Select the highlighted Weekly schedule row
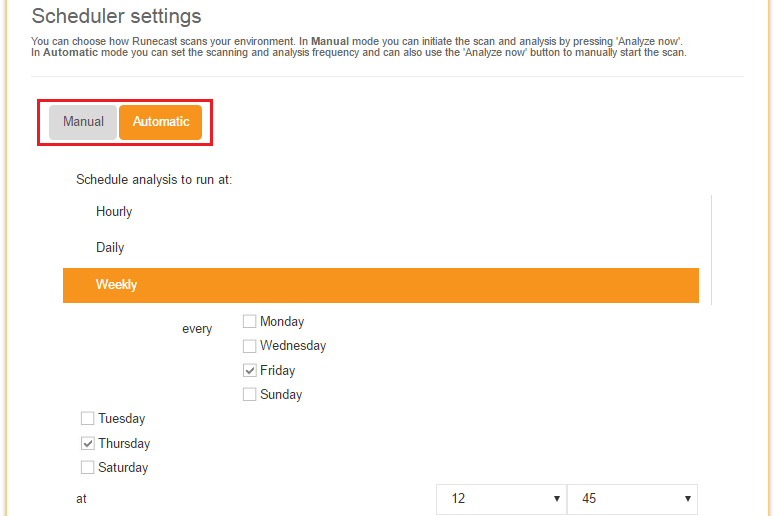 coord(380,285)
